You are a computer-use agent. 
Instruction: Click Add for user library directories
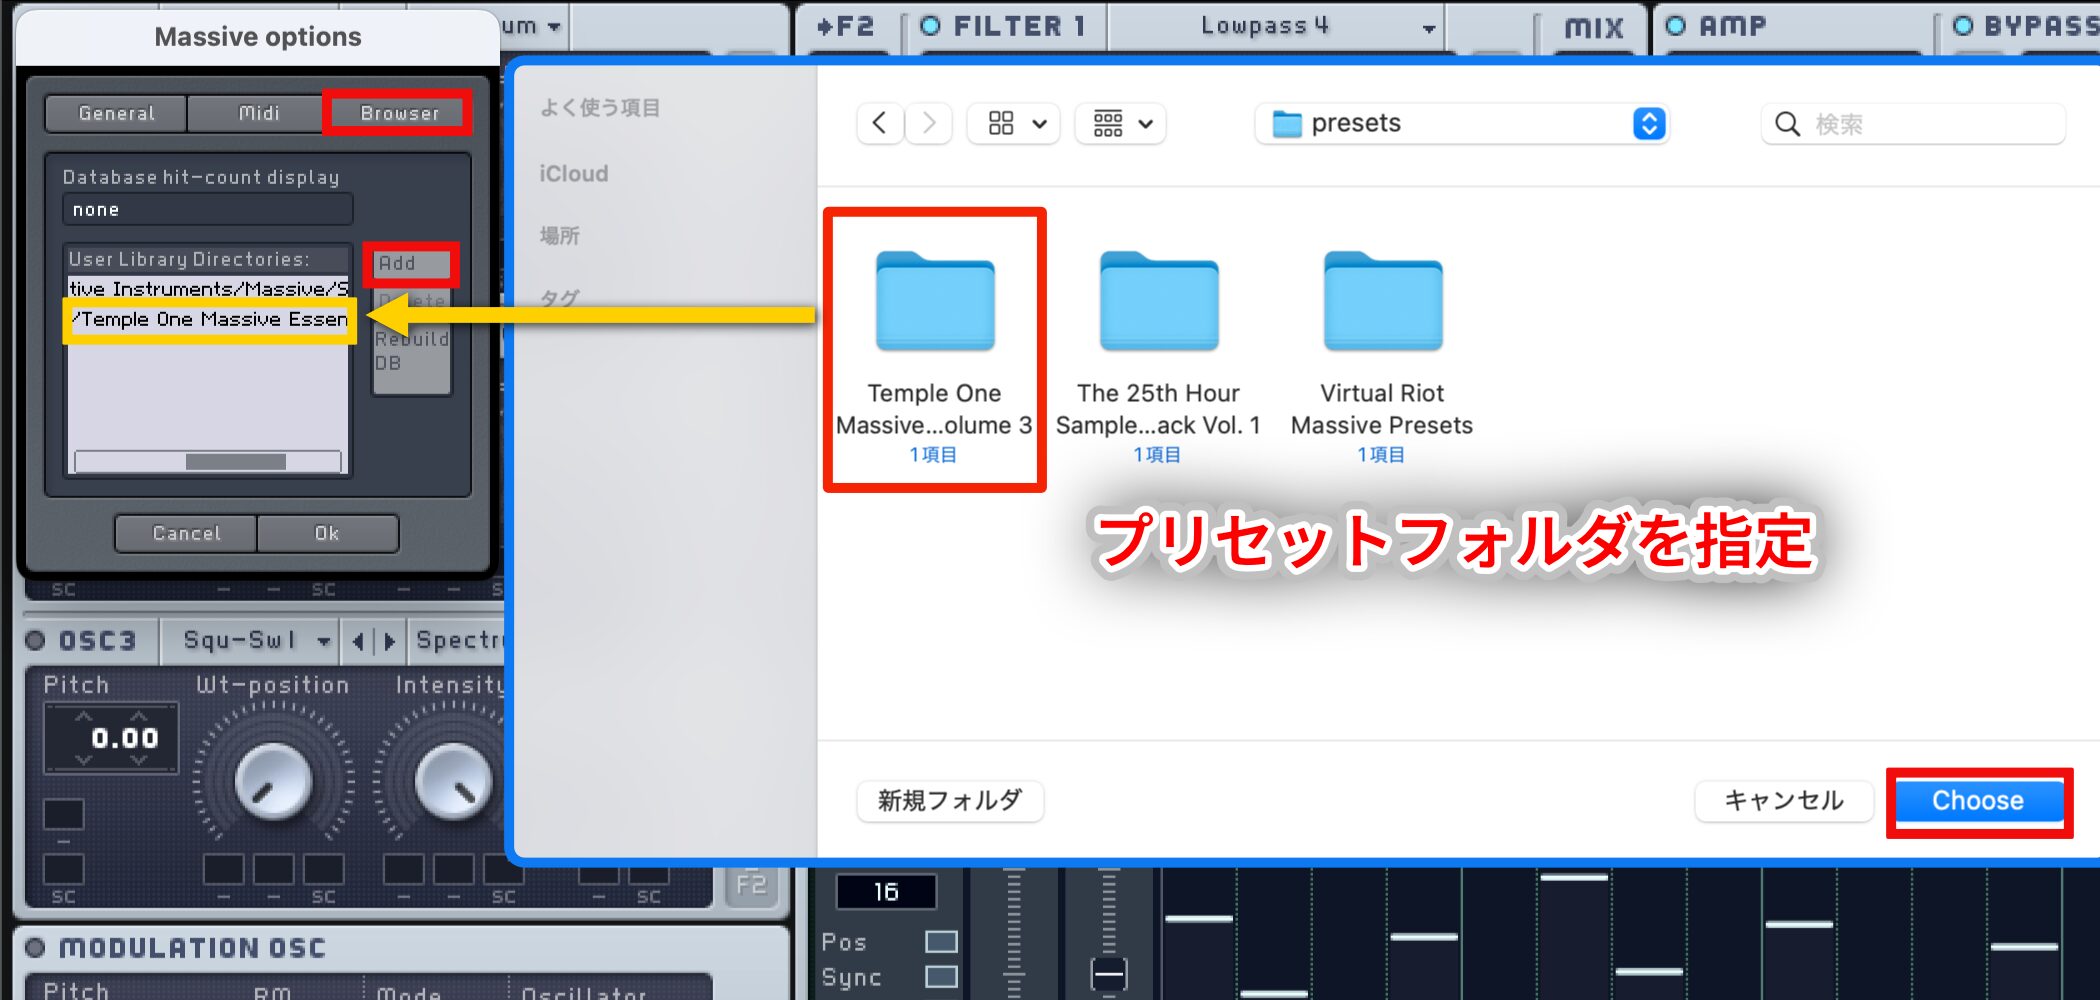click(411, 264)
